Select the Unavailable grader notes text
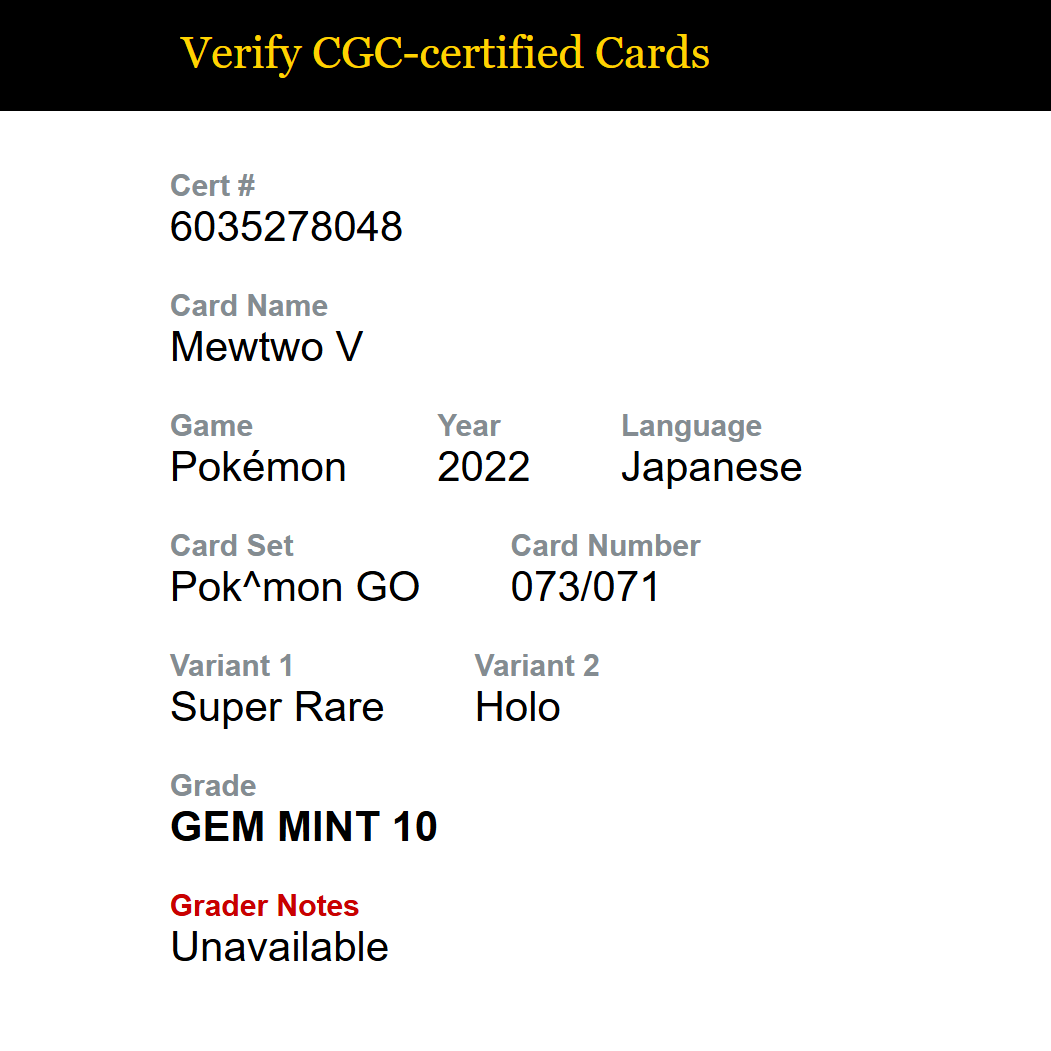 280,946
